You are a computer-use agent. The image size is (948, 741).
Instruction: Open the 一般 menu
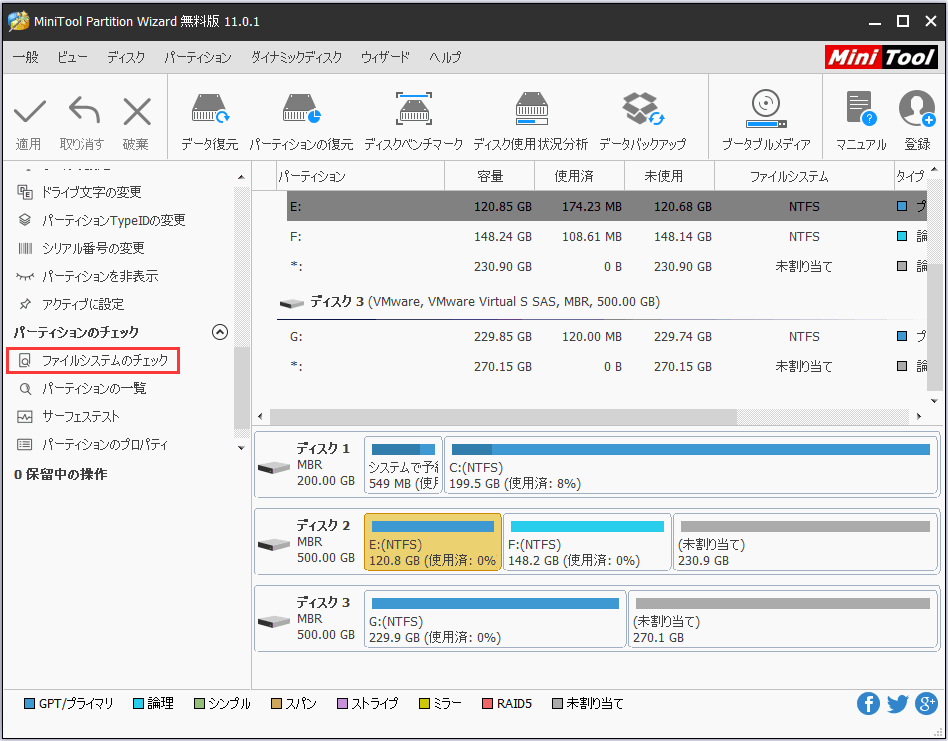tap(26, 57)
